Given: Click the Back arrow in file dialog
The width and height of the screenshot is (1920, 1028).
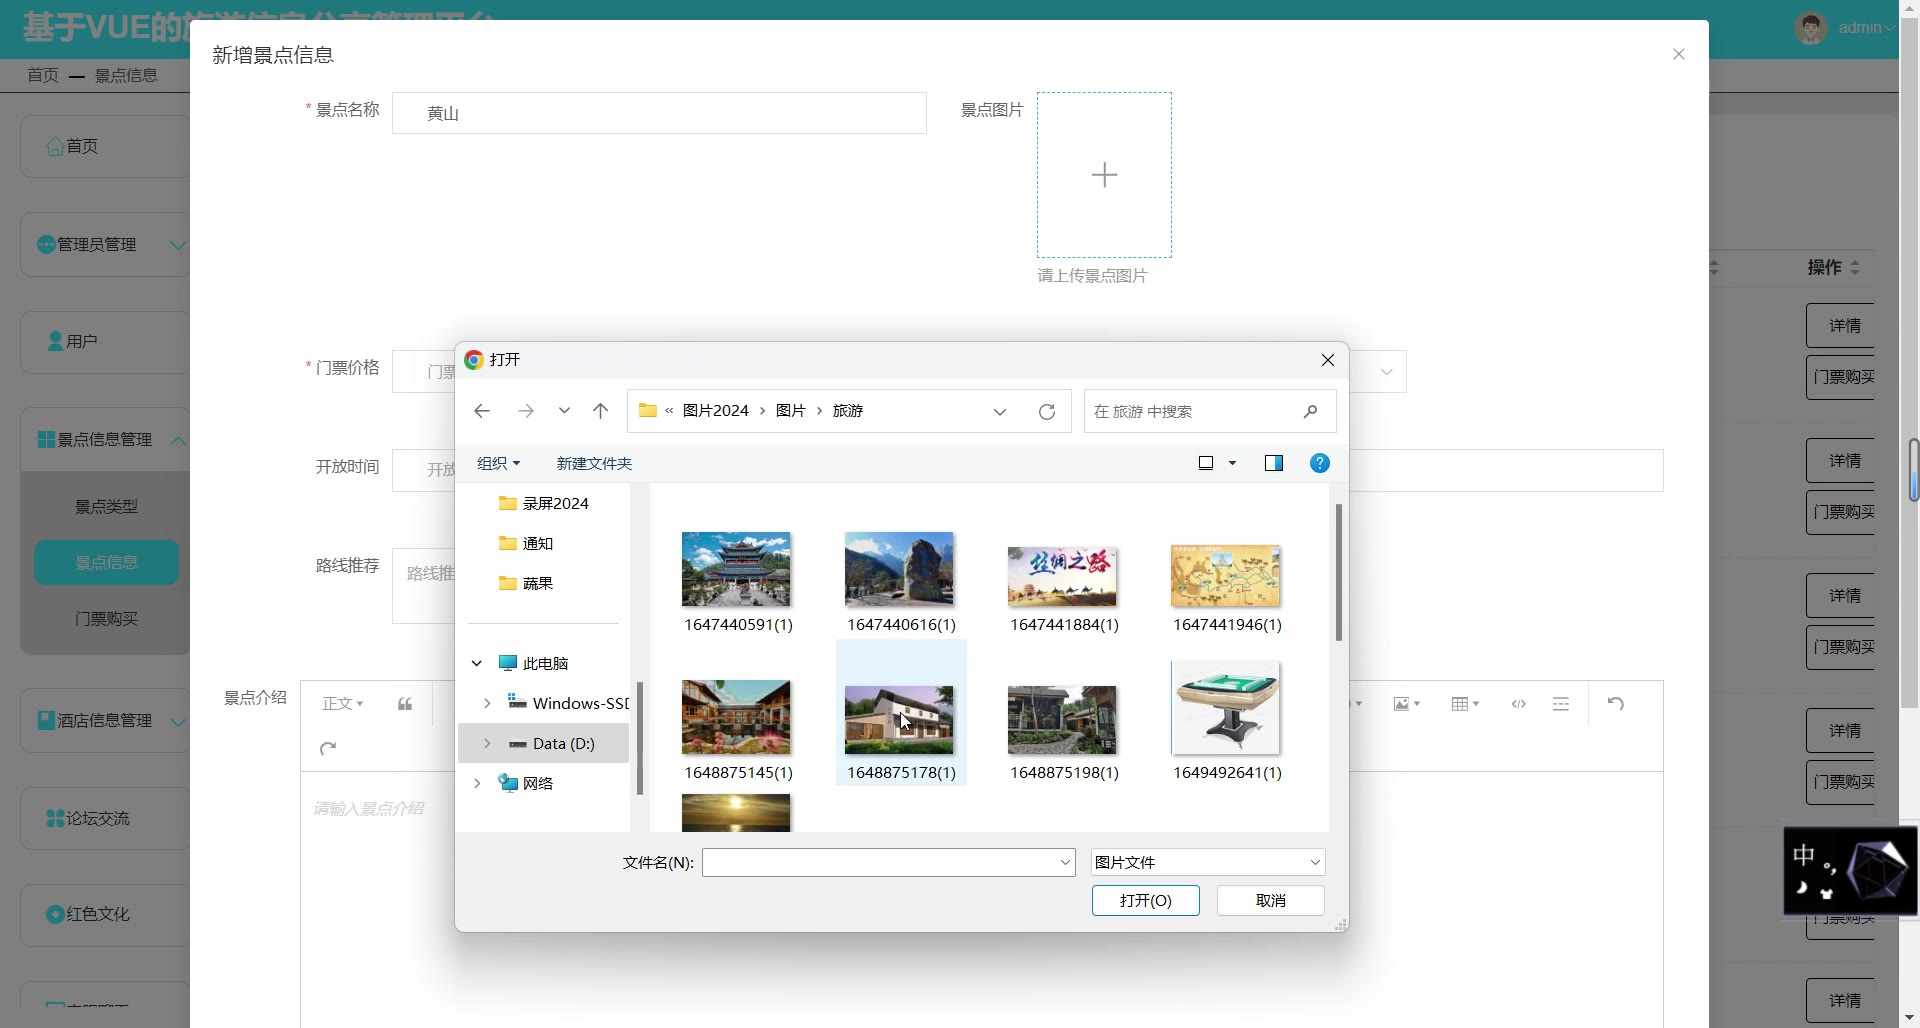Looking at the screenshot, I should 482,411.
